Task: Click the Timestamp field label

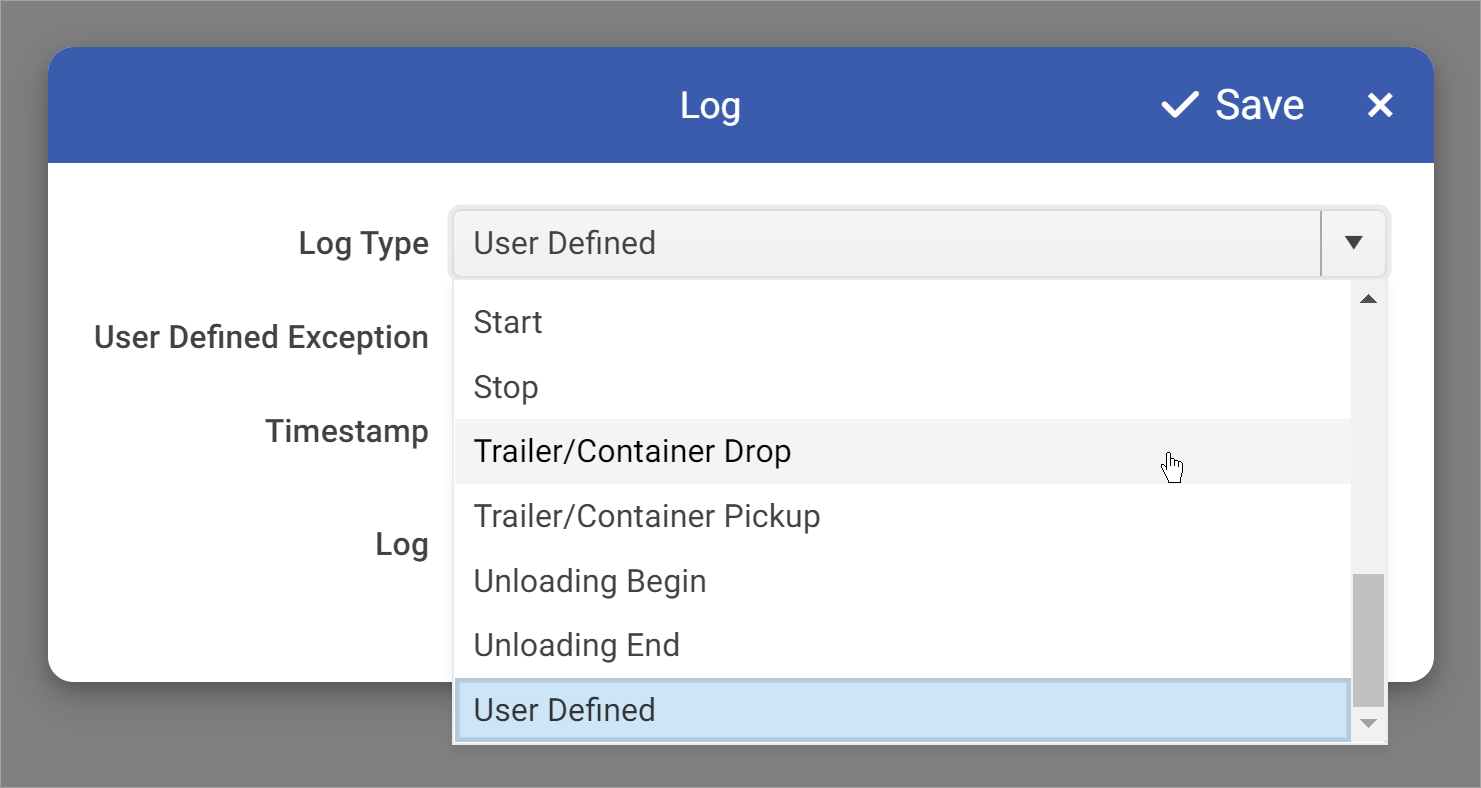Action: [x=347, y=432]
